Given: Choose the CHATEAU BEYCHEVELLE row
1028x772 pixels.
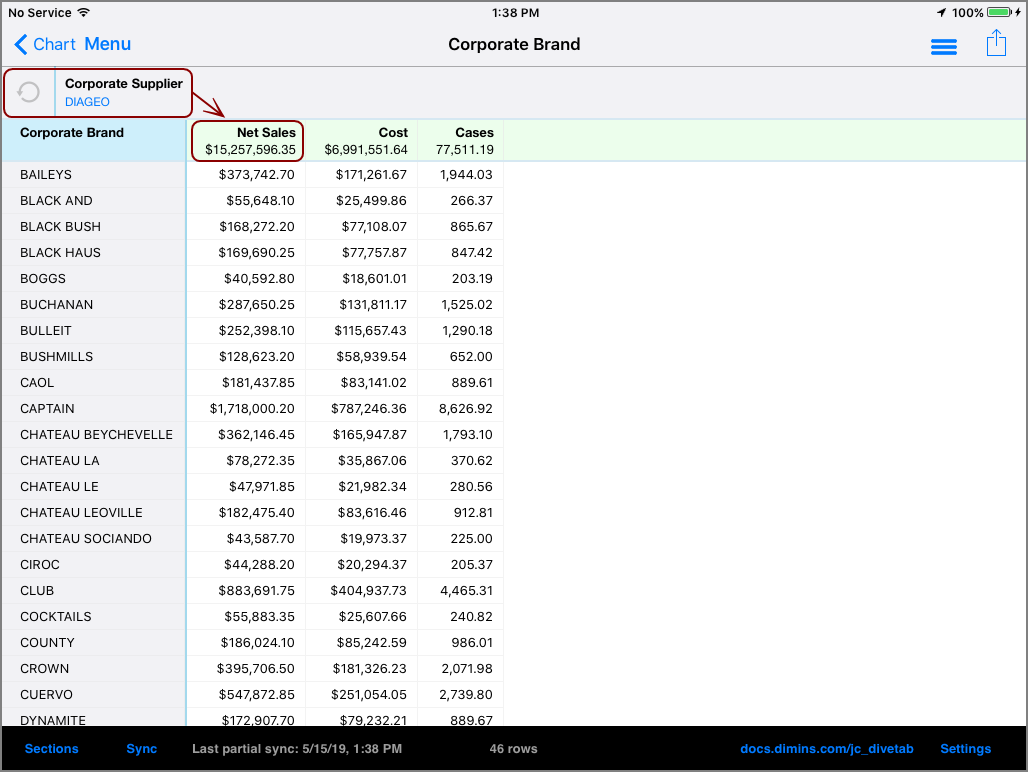Looking at the screenshot, I should (96, 435).
